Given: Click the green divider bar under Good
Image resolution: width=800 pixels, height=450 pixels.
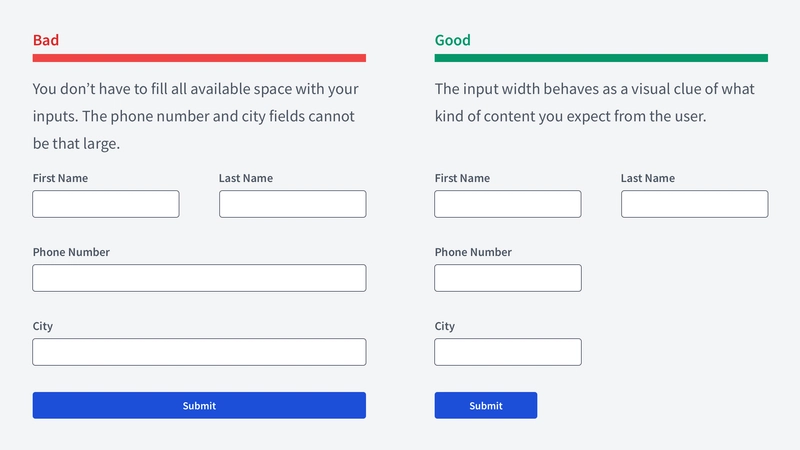Looking at the screenshot, I should click(x=601, y=58).
